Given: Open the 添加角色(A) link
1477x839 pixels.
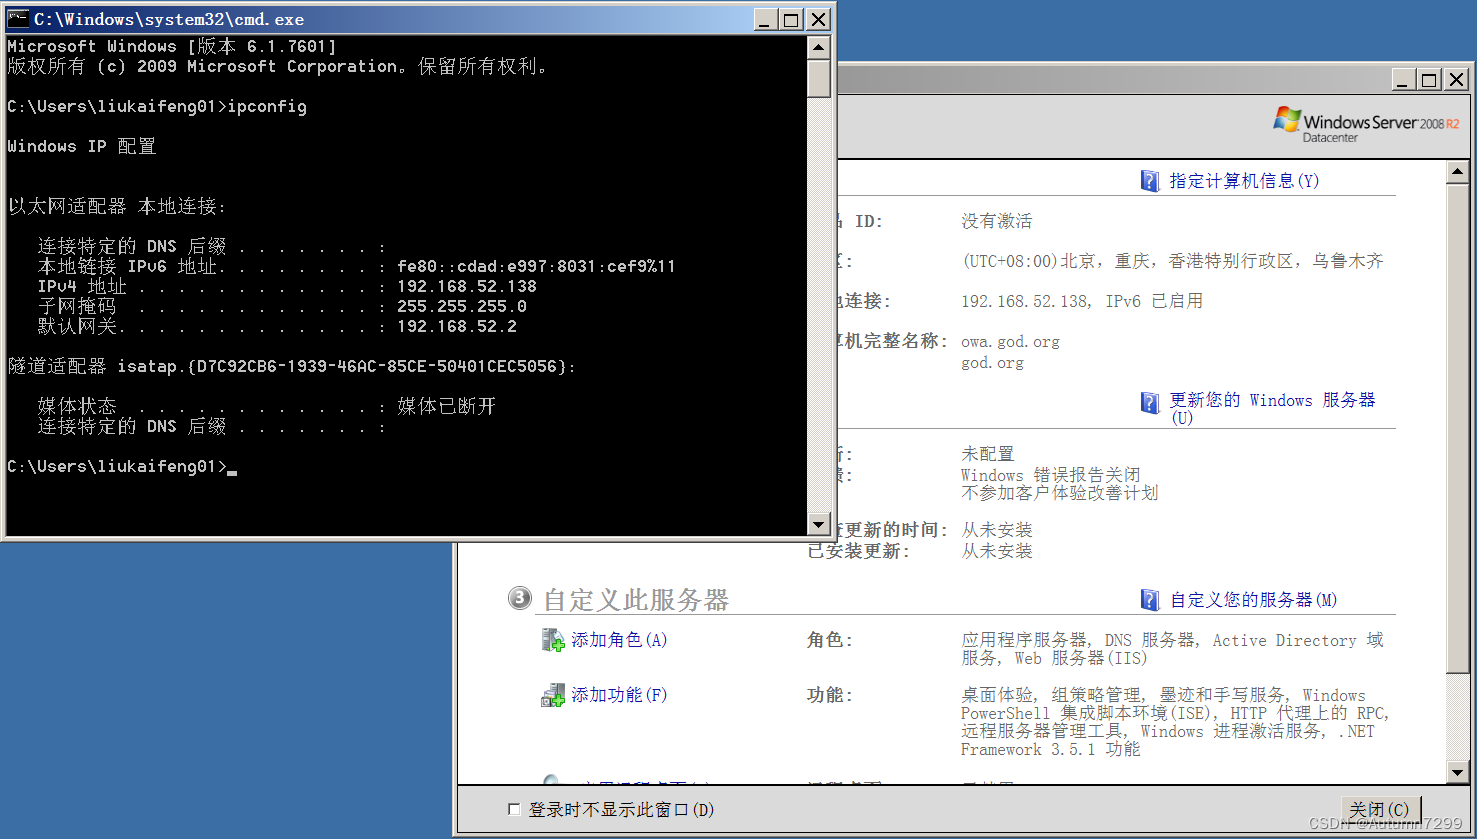Looking at the screenshot, I should [x=618, y=640].
